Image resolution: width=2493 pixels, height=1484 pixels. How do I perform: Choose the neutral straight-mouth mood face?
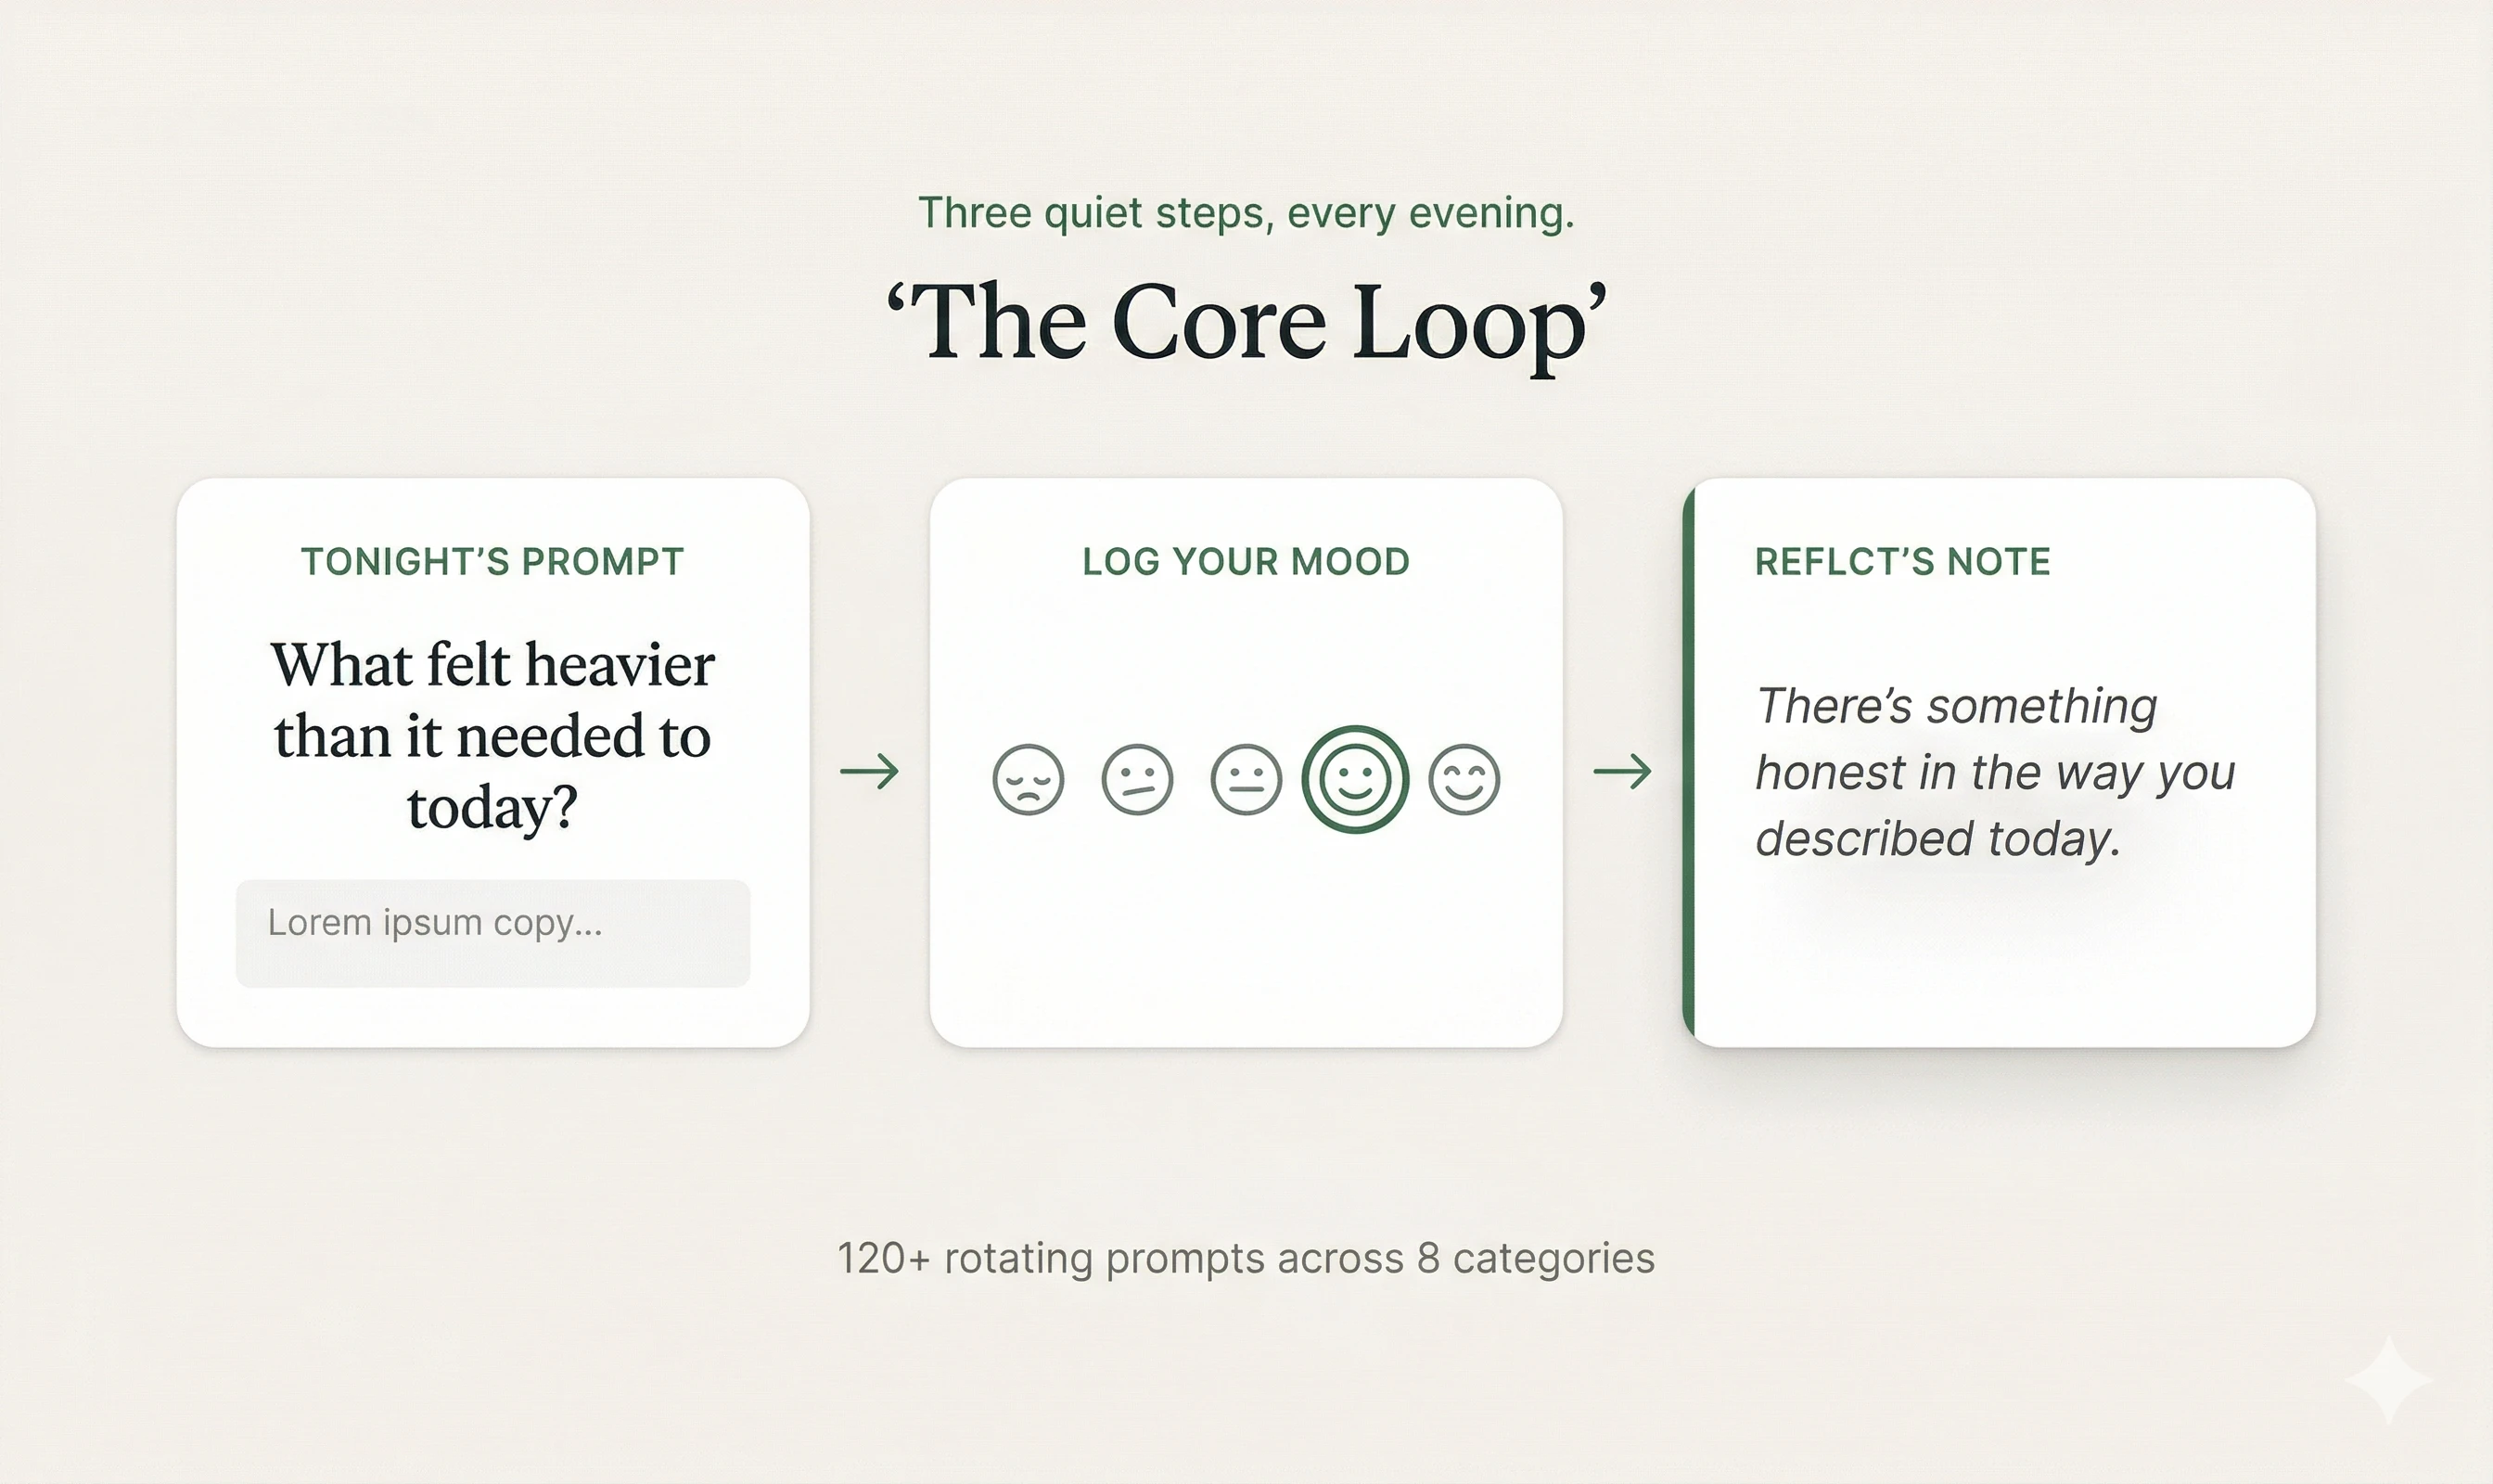pos(1246,780)
